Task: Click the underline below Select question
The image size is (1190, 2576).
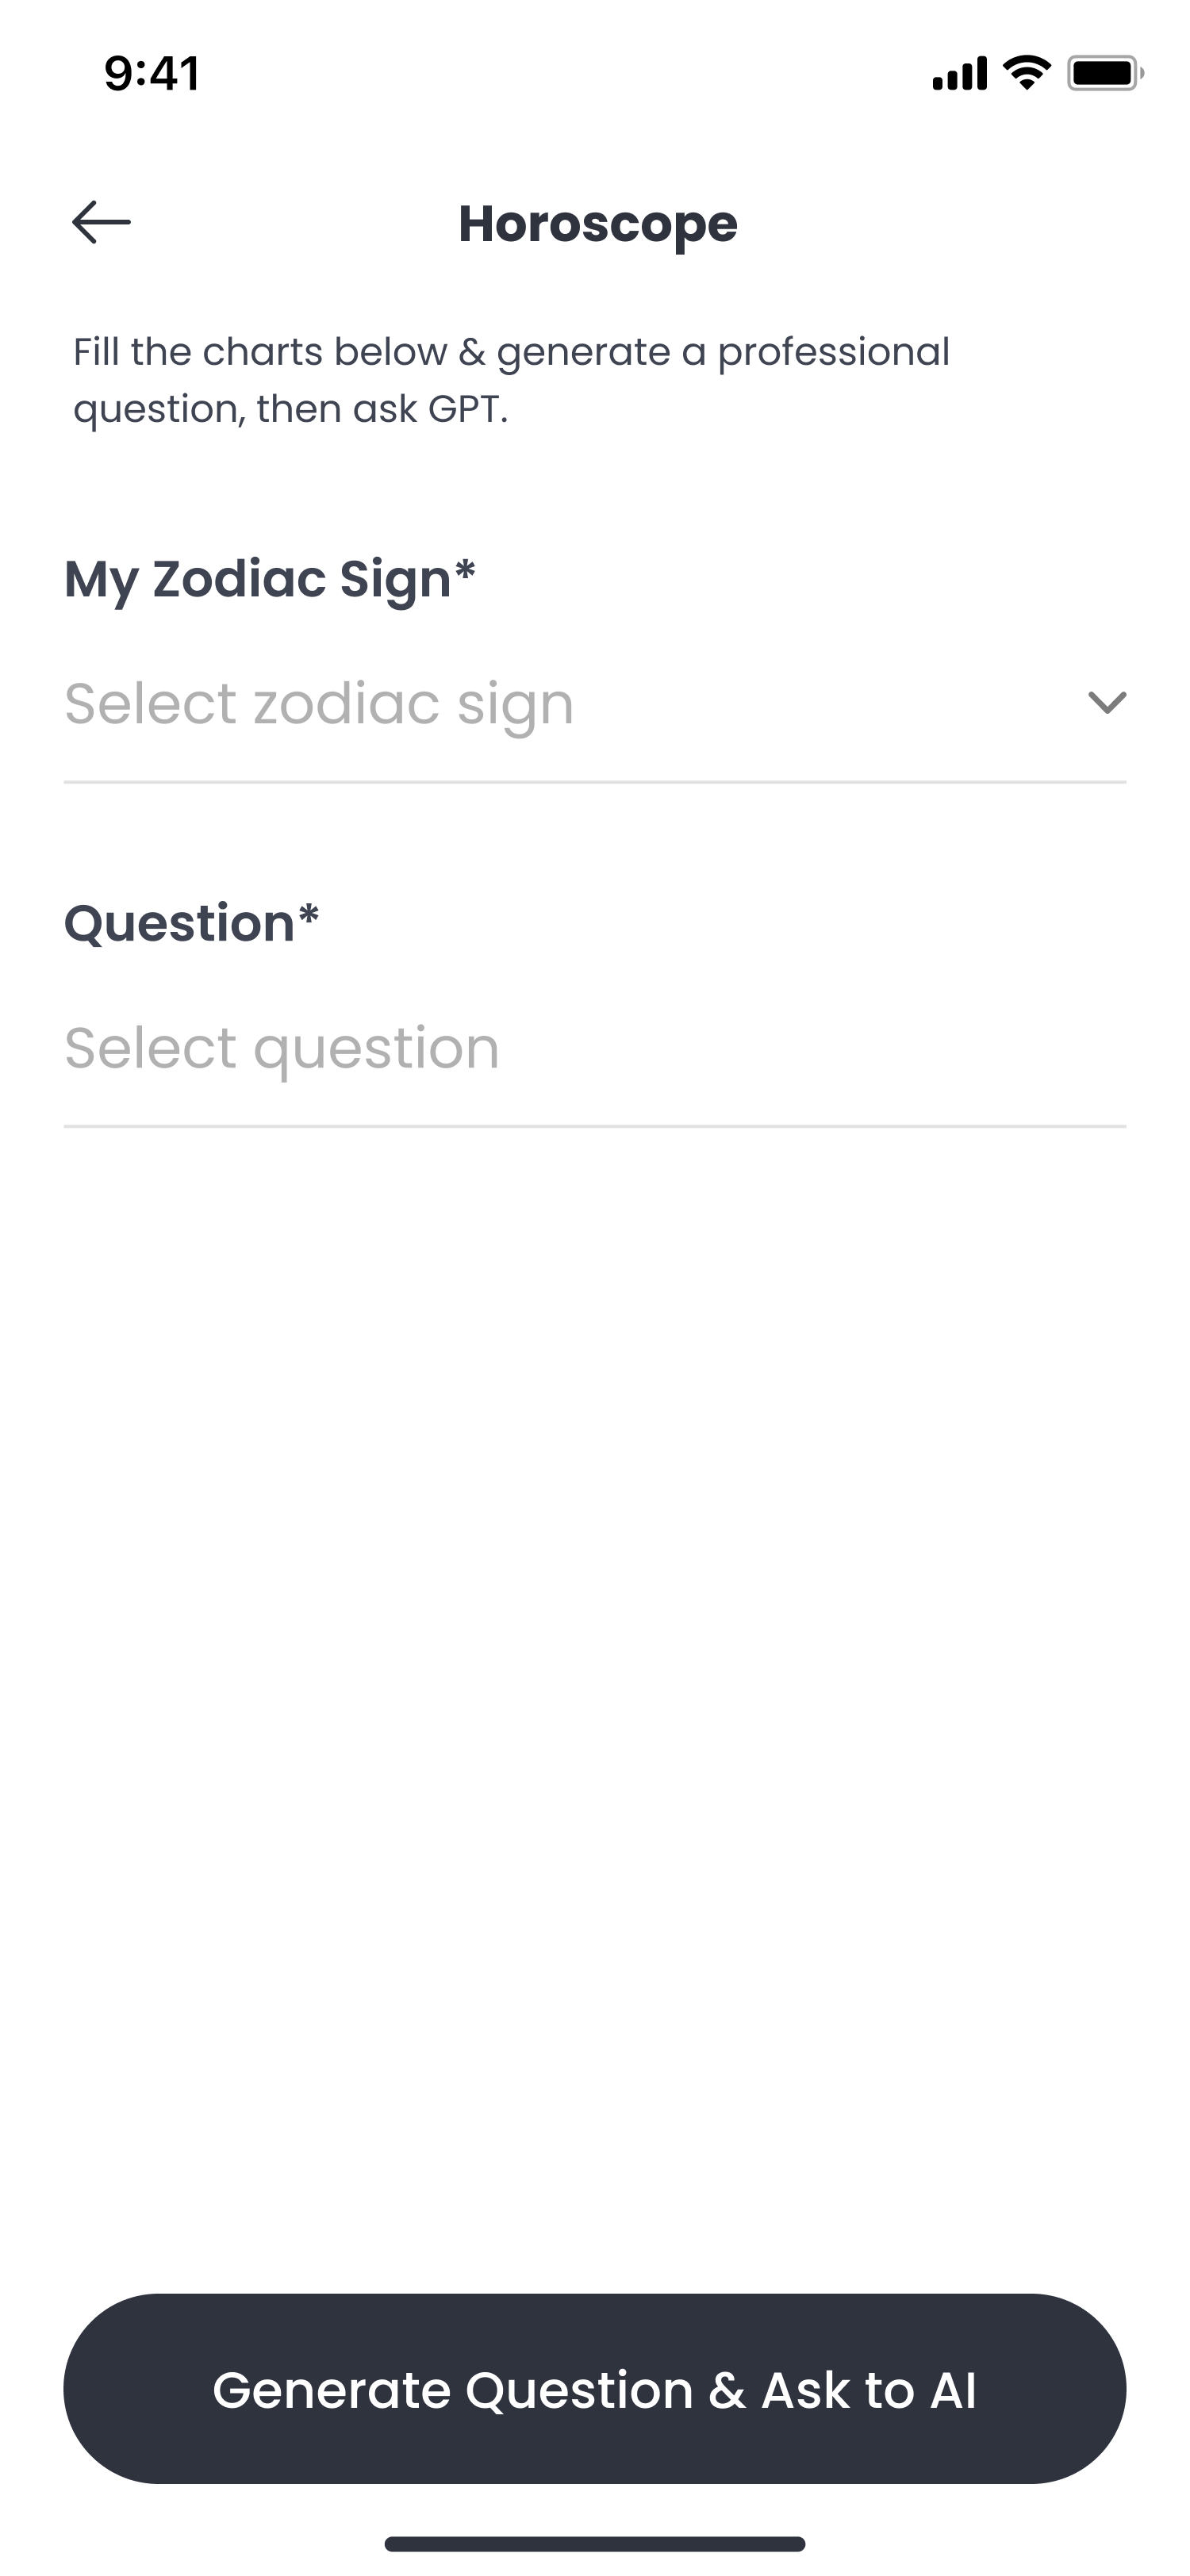Action: point(594,1126)
